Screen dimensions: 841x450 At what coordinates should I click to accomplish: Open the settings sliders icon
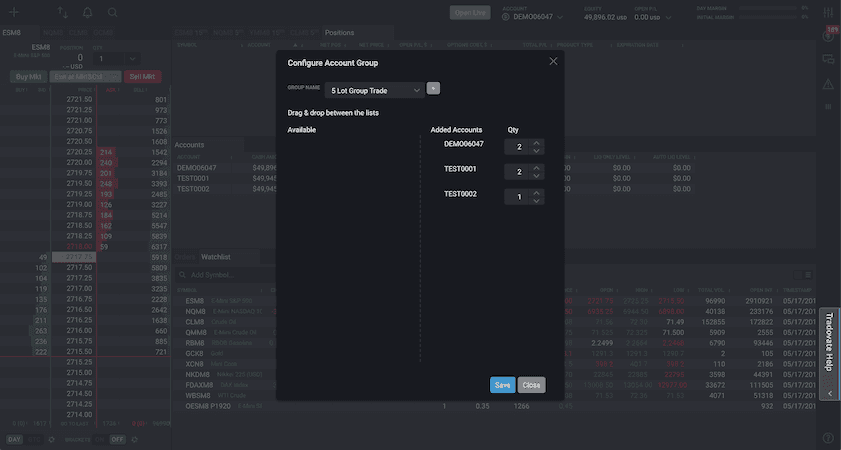(828, 13)
